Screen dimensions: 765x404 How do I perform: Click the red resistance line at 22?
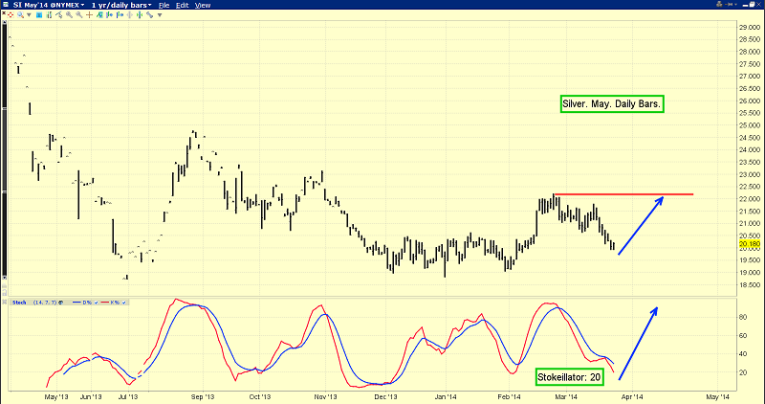click(x=620, y=194)
